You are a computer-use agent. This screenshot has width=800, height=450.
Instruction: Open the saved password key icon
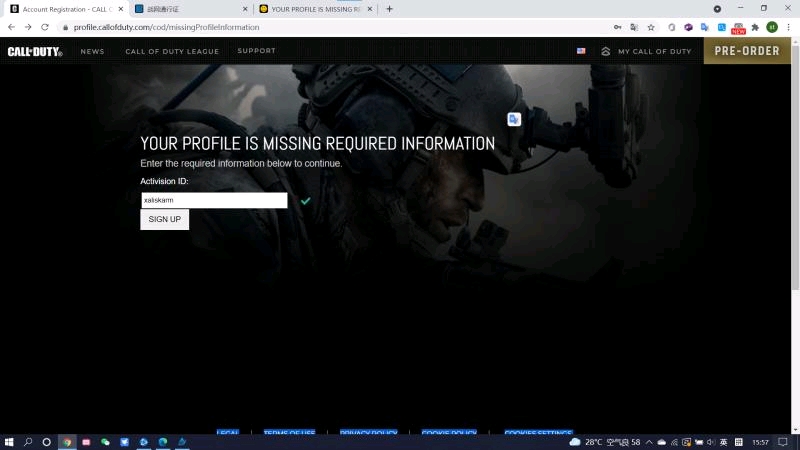(617, 27)
